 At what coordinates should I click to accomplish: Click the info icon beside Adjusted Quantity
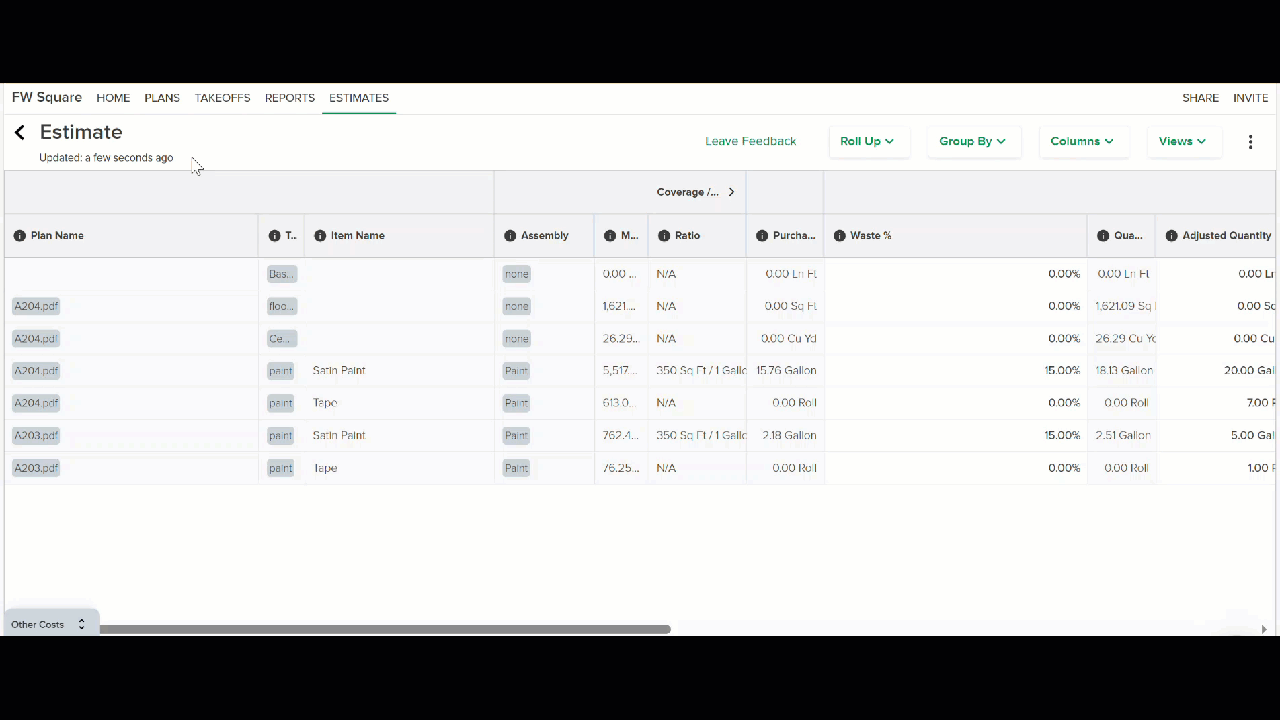coord(1171,236)
